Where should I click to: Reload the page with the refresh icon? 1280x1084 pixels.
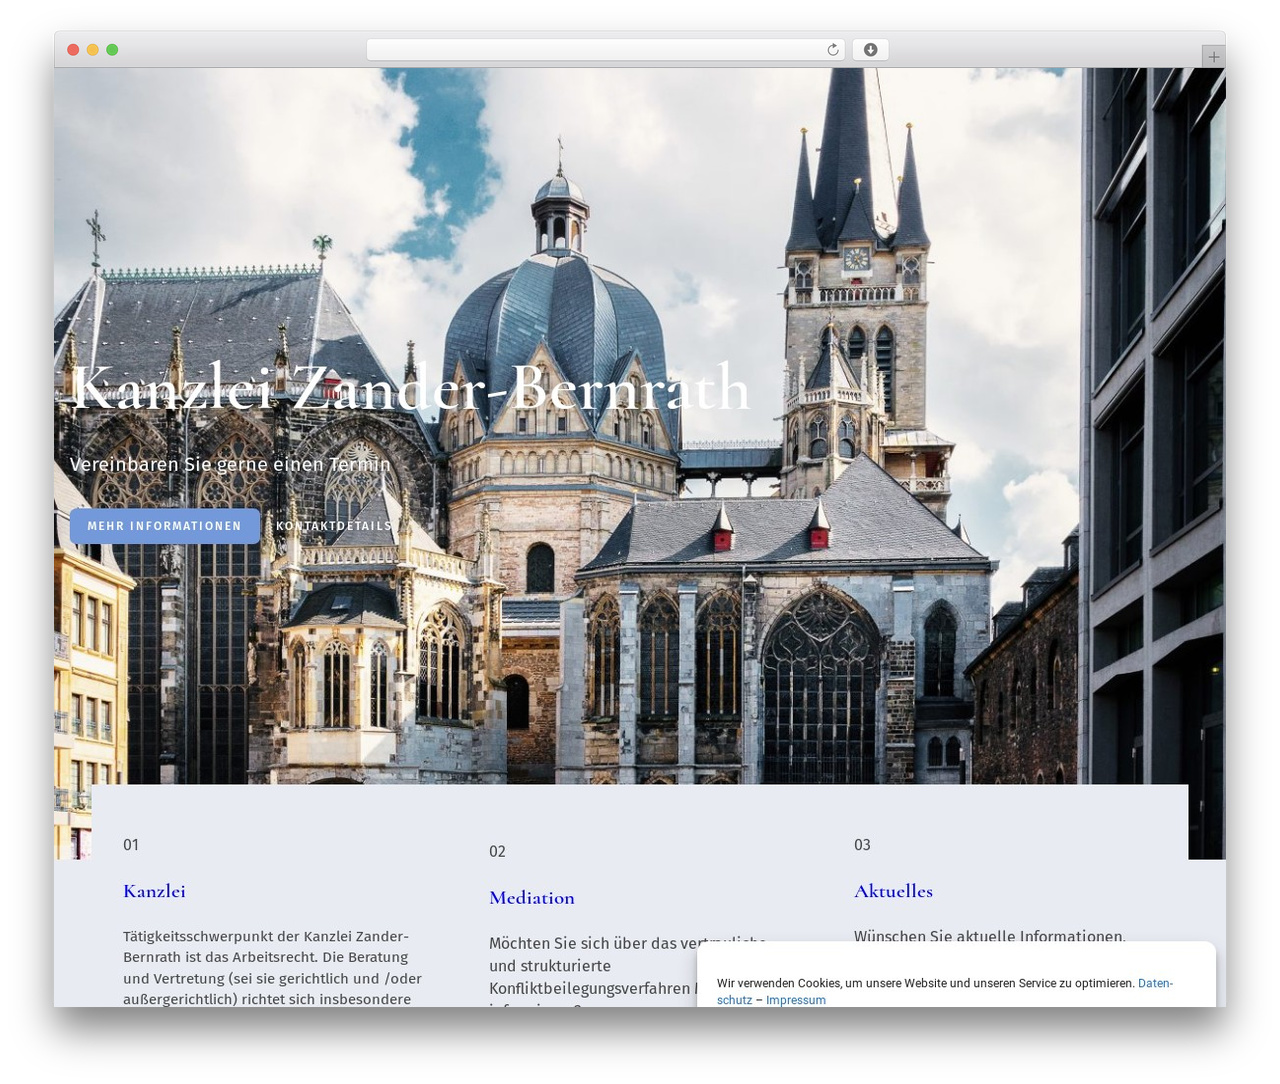[x=832, y=50]
